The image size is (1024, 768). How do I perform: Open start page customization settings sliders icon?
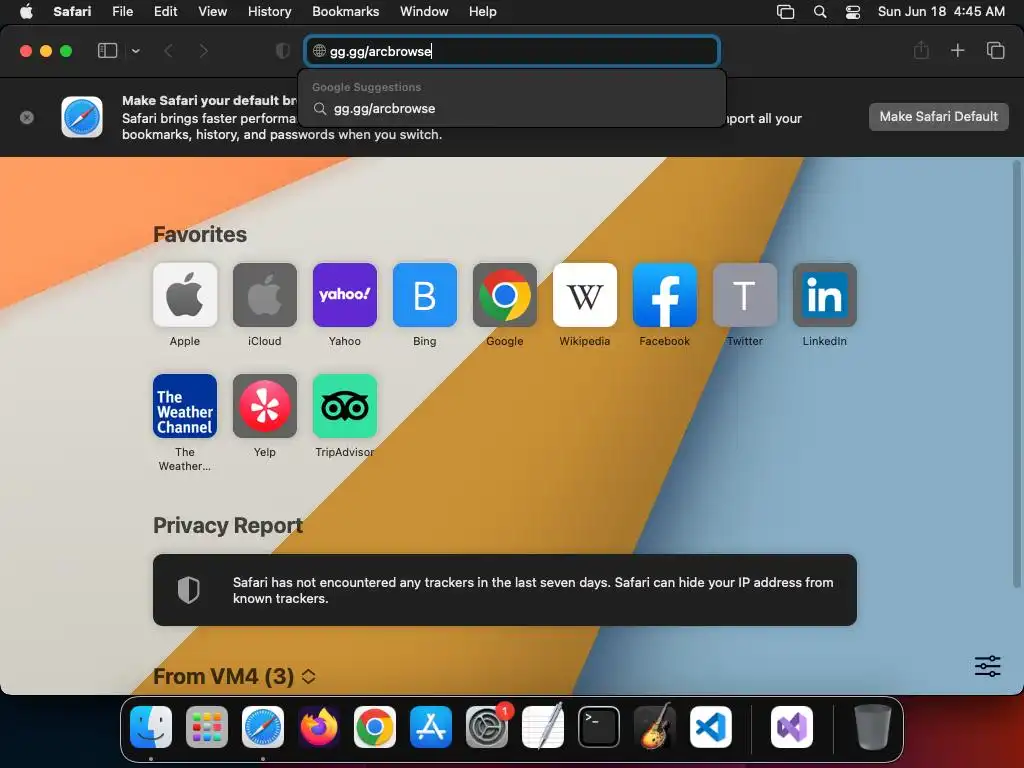pos(987,666)
